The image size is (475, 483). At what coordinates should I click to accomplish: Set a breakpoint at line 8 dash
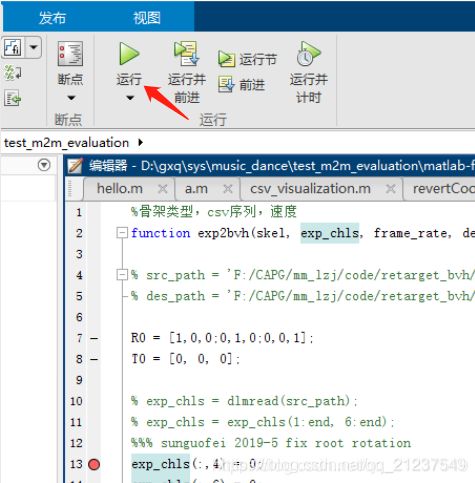[94, 360]
